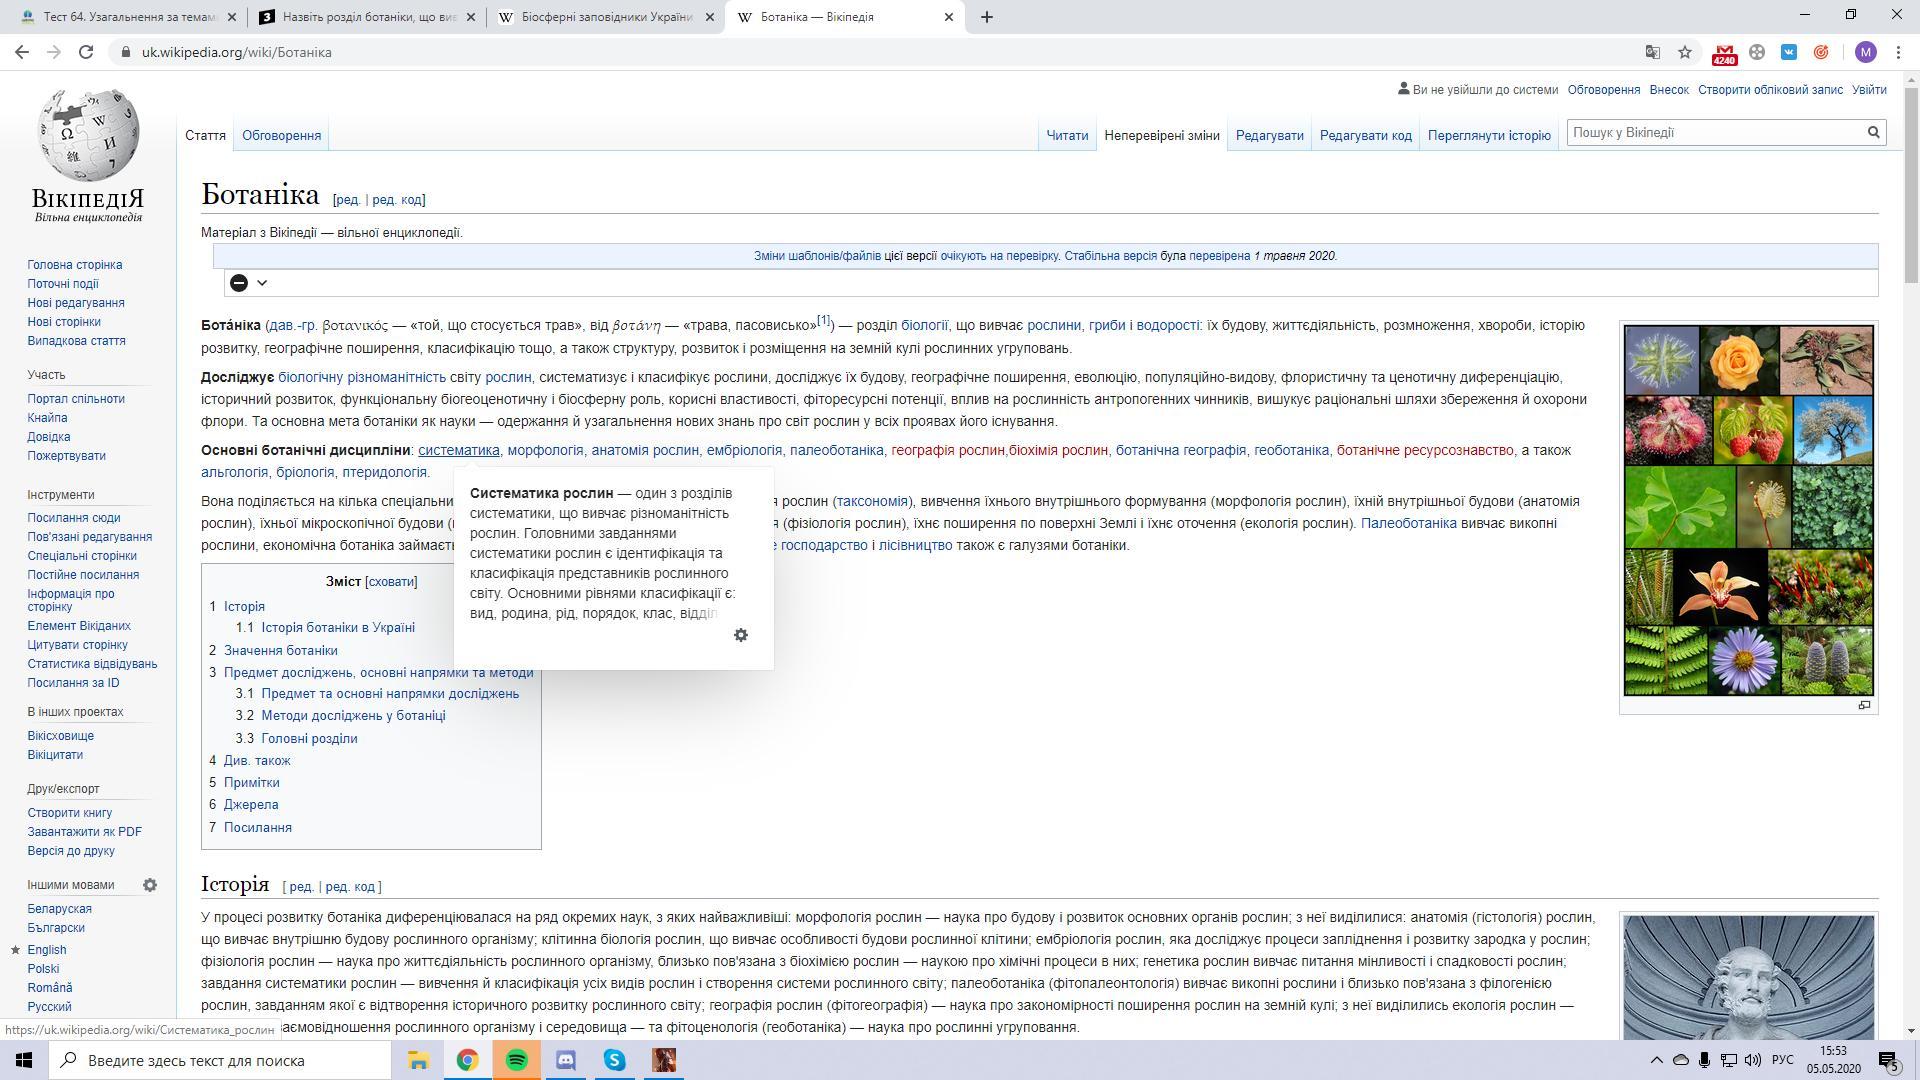Open the Посилання сюди tools link
Image resolution: width=1920 pixels, height=1080 pixels.
pyautogui.click(x=74, y=518)
